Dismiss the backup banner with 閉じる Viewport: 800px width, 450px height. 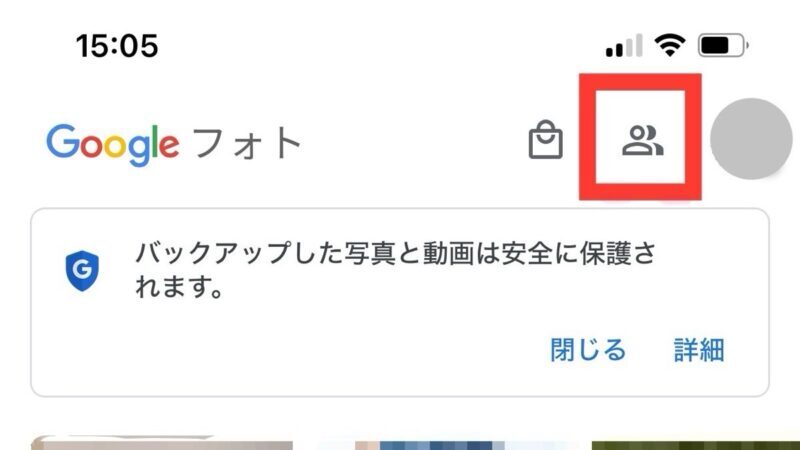pos(588,350)
